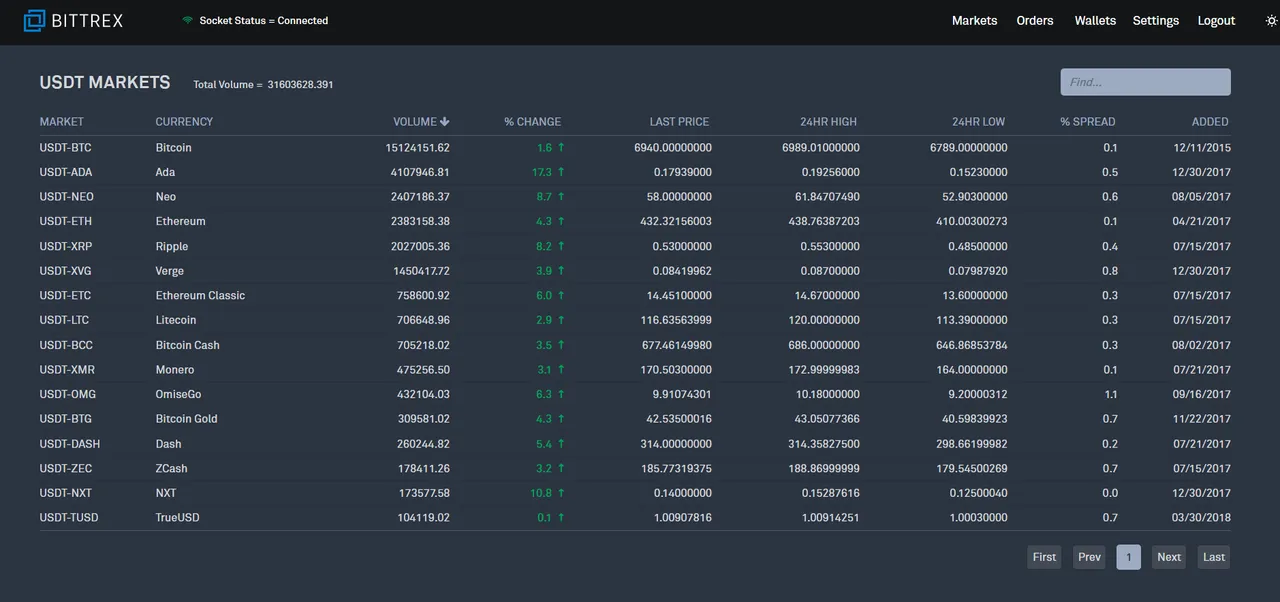Screen dimensions: 1280x602
Task: Open the USDT-NXT market
Action: [x=66, y=493]
